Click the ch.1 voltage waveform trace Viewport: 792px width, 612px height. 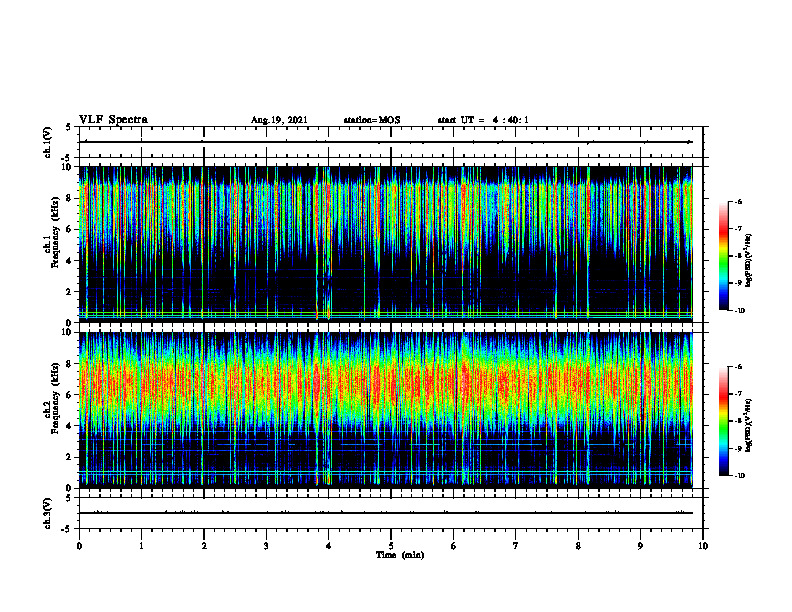pyautogui.click(x=385, y=142)
